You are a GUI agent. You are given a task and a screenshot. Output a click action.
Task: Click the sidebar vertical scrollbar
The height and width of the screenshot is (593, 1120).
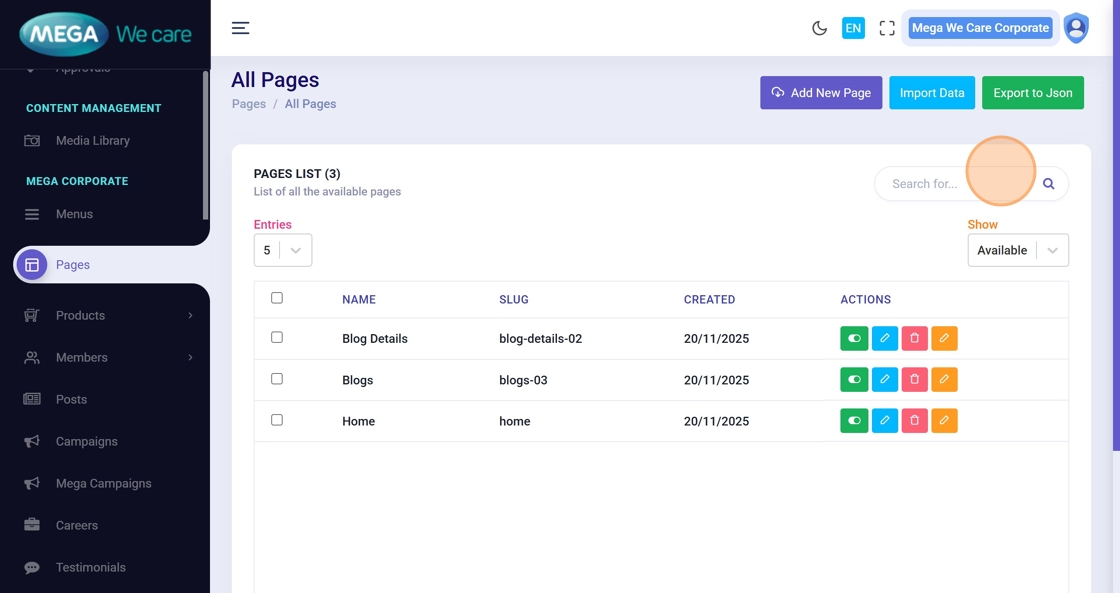[205, 145]
